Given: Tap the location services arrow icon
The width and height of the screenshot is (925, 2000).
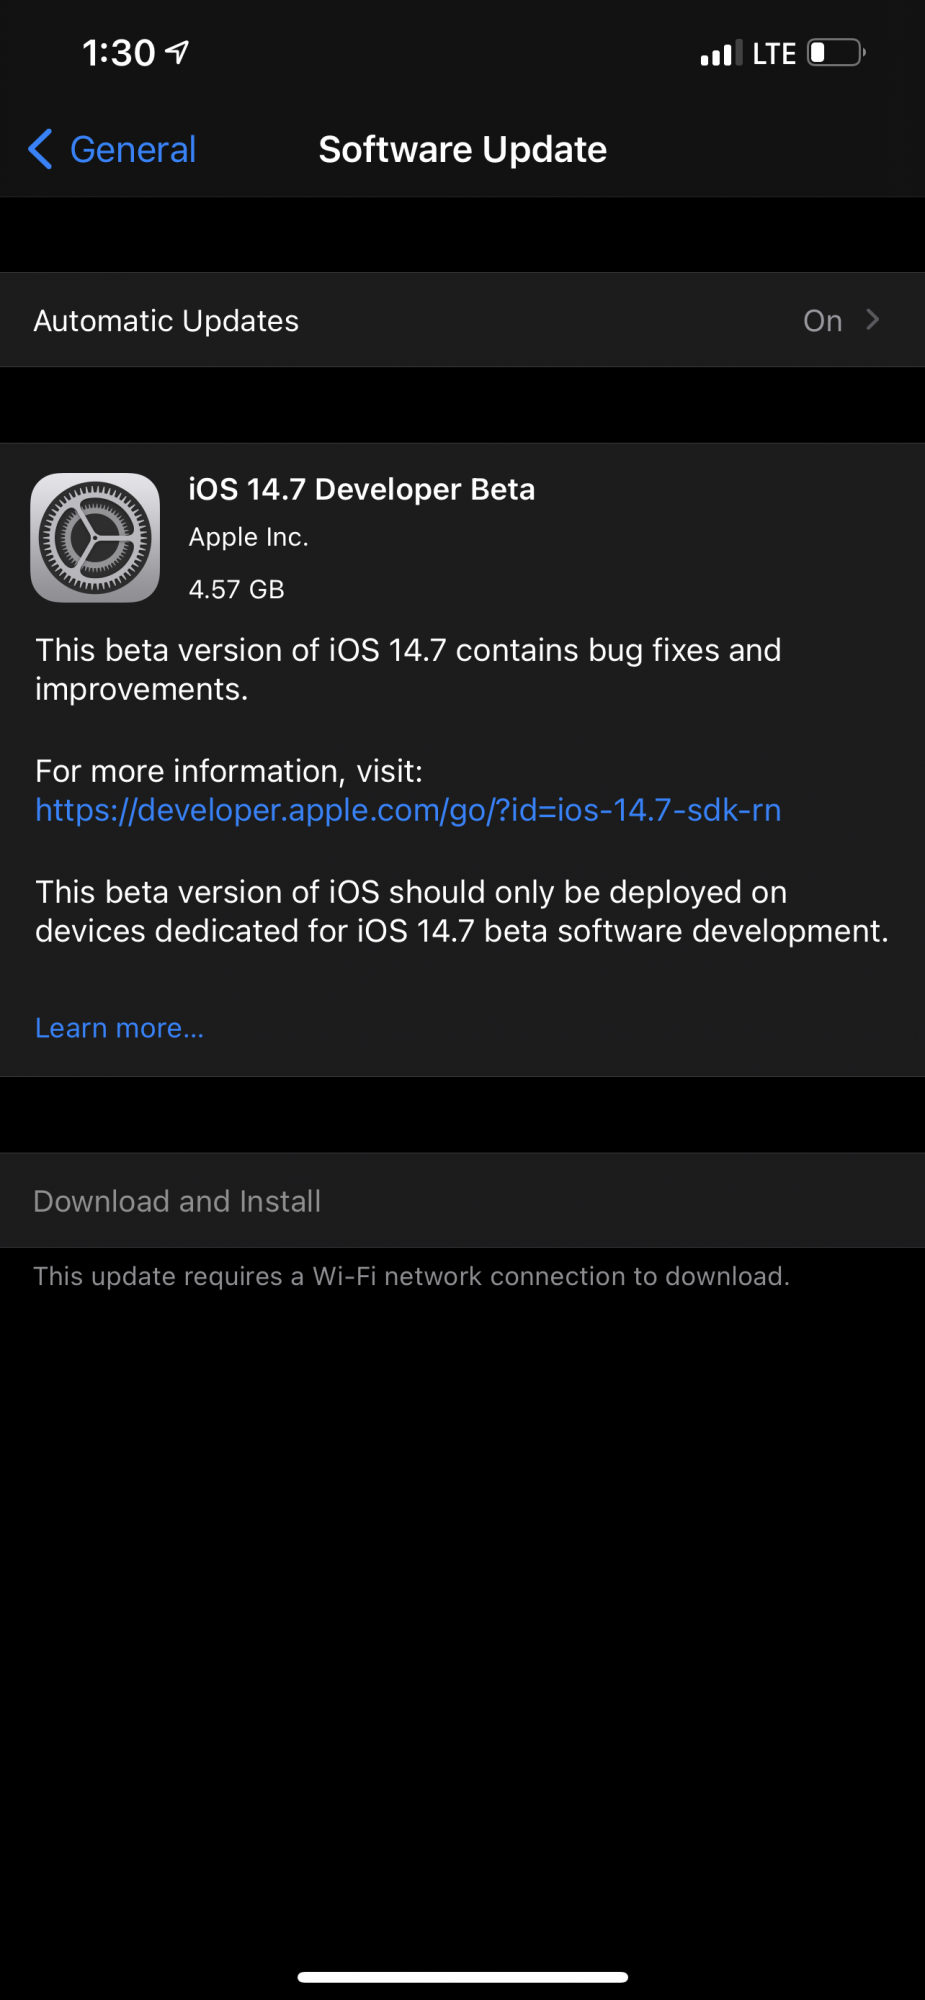Looking at the screenshot, I should click(x=177, y=52).
